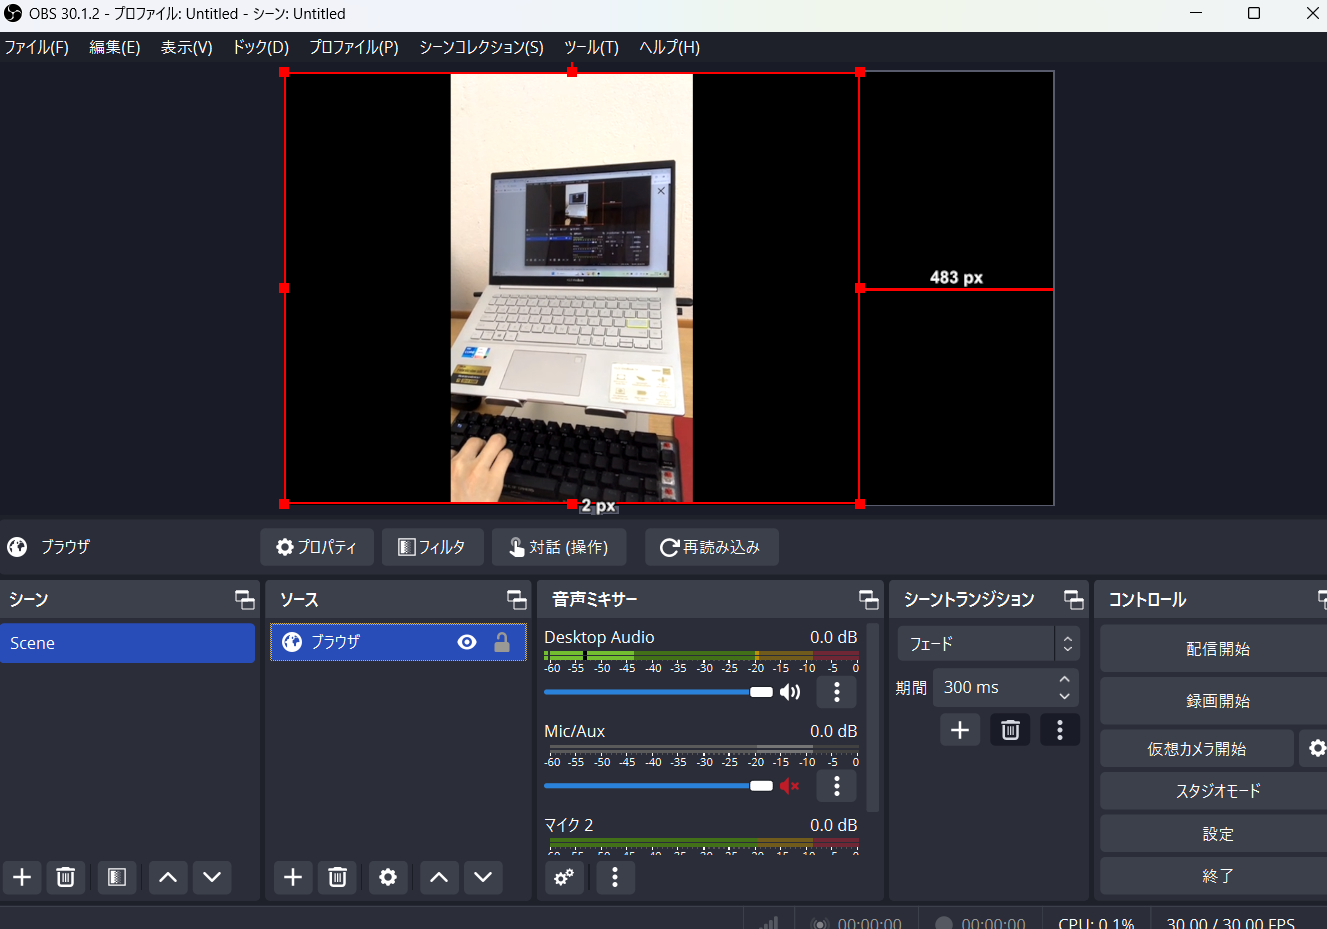This screenshot has height=929, width=1327.
Task: Float the Audio Mixer dock panel
Action: 869,599
